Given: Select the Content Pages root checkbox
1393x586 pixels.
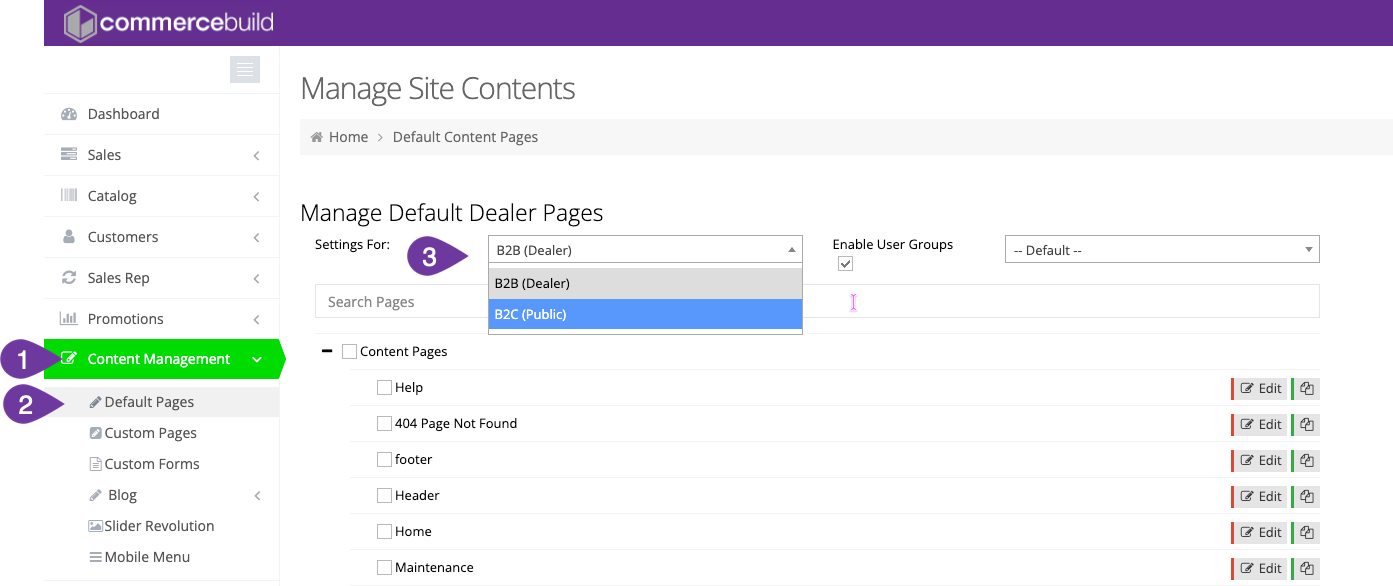Looking at the screenshot, I should (x=349, y=352).
